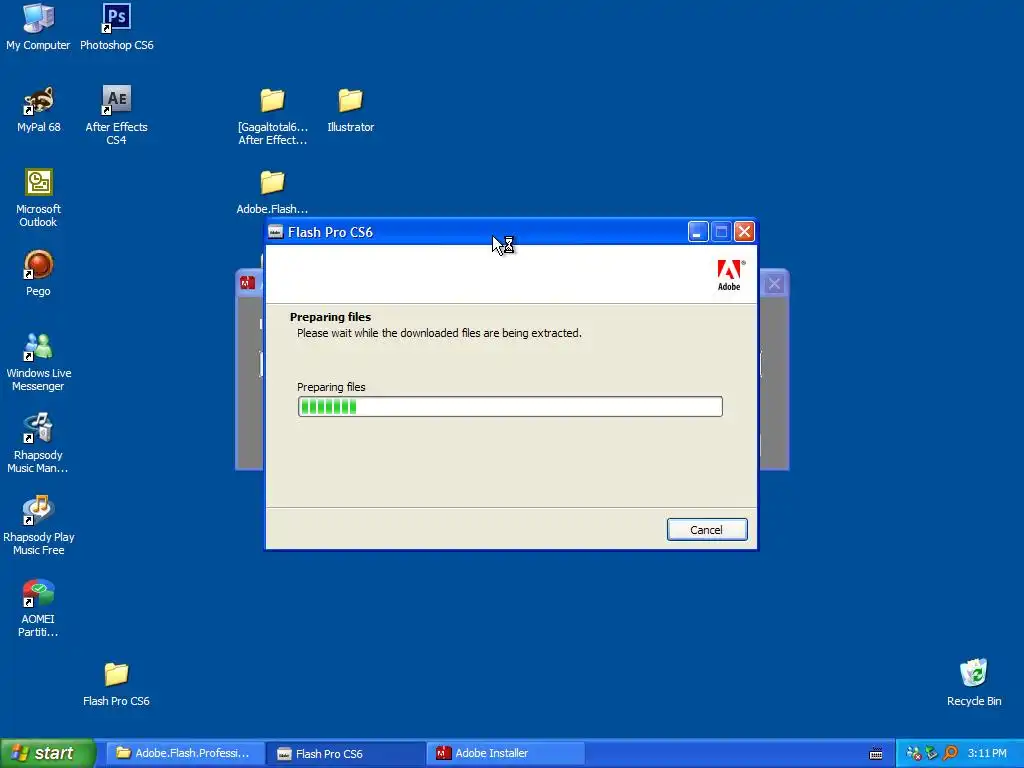Switch to Flash Pro CS6 taskbar button
Screen dimensions: 1024x768
click(x=346, y=753)
